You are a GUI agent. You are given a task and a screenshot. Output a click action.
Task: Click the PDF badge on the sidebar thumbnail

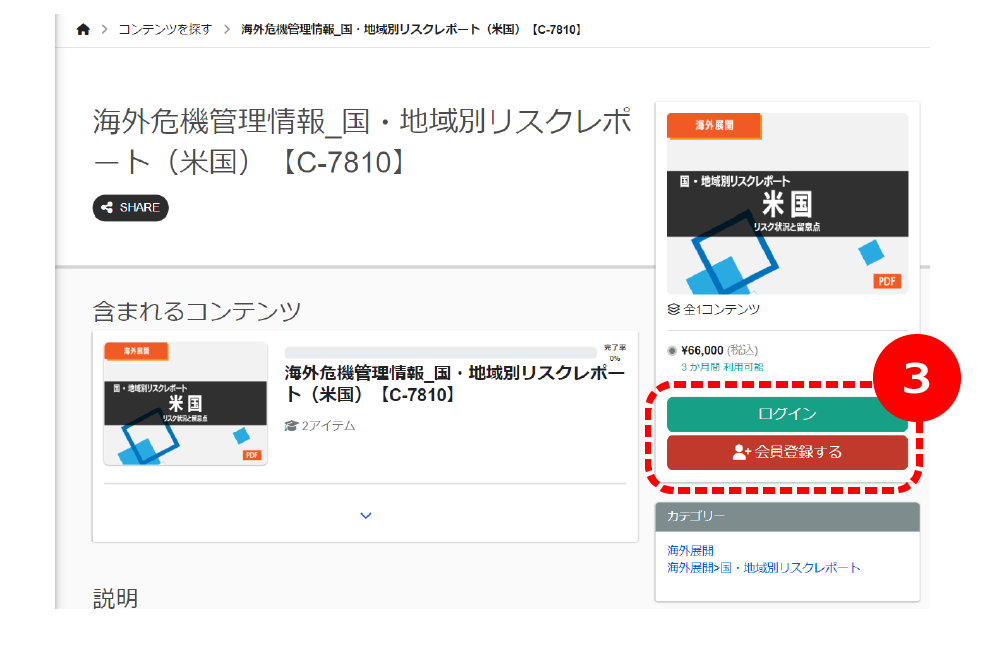tap(887, 281)
